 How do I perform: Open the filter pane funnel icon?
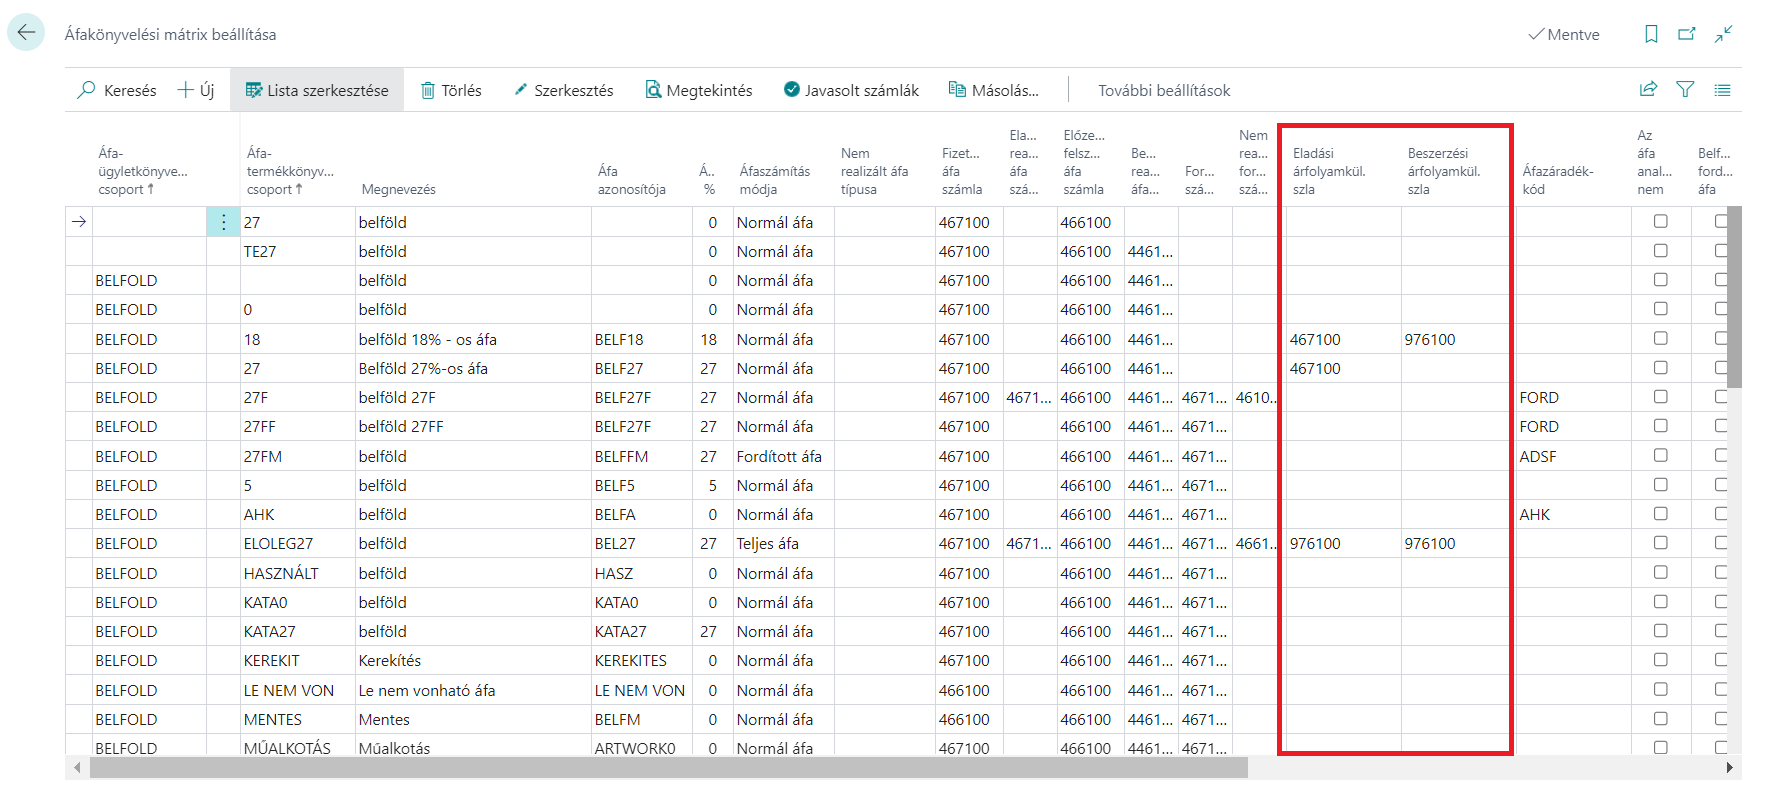(x=1685, y=90)
